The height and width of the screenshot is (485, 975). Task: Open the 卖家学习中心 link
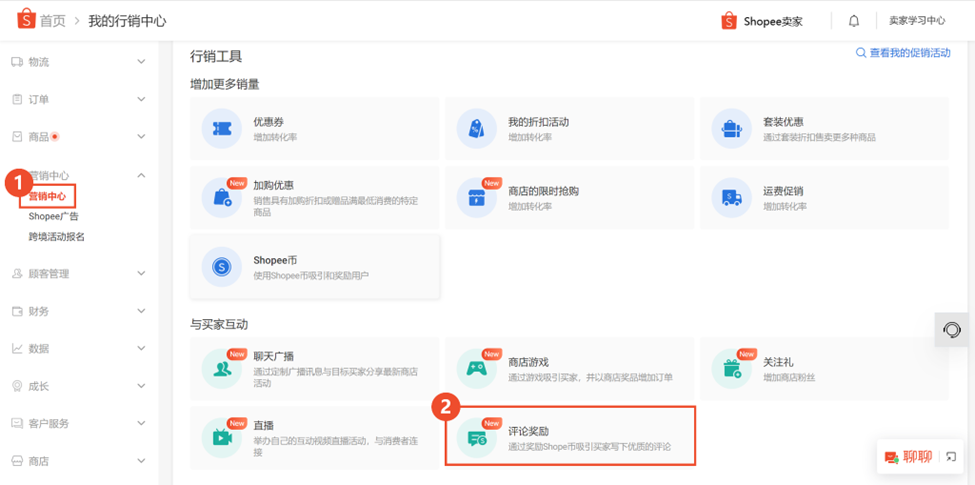pyautogui.click(x=917, y=21)
